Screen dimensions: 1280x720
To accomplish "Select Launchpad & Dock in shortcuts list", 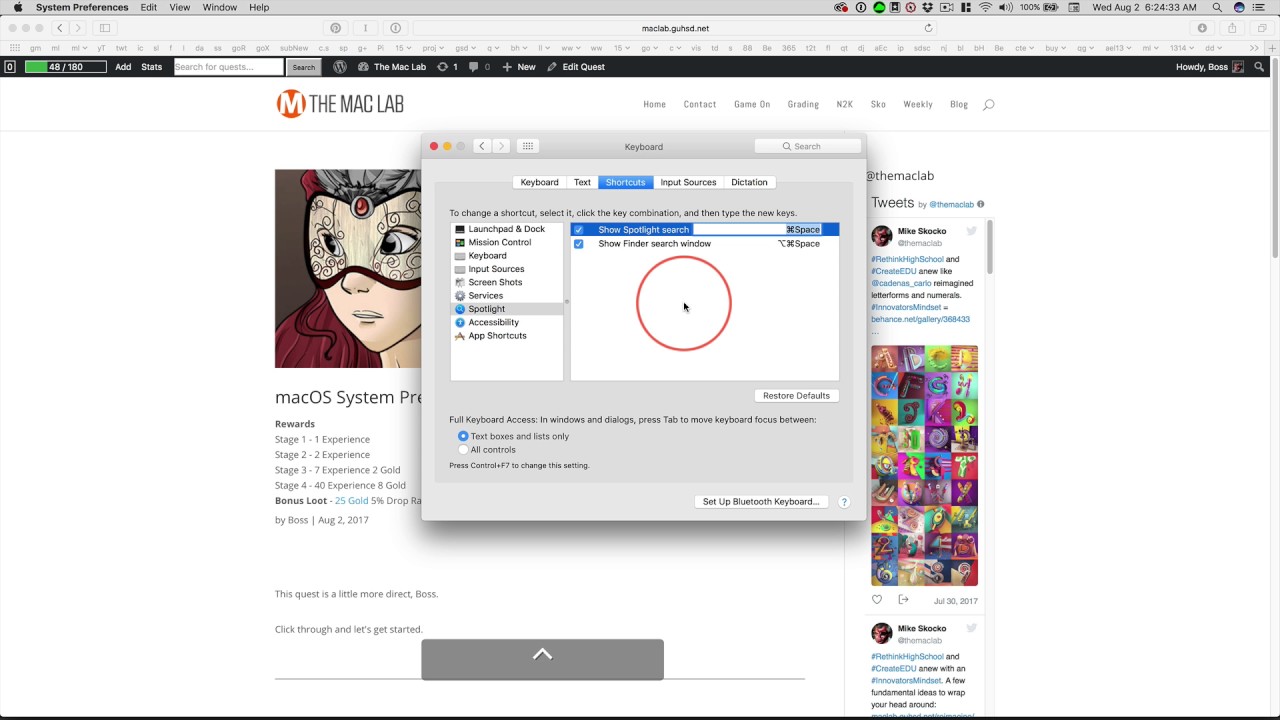I will pos(507,229).
